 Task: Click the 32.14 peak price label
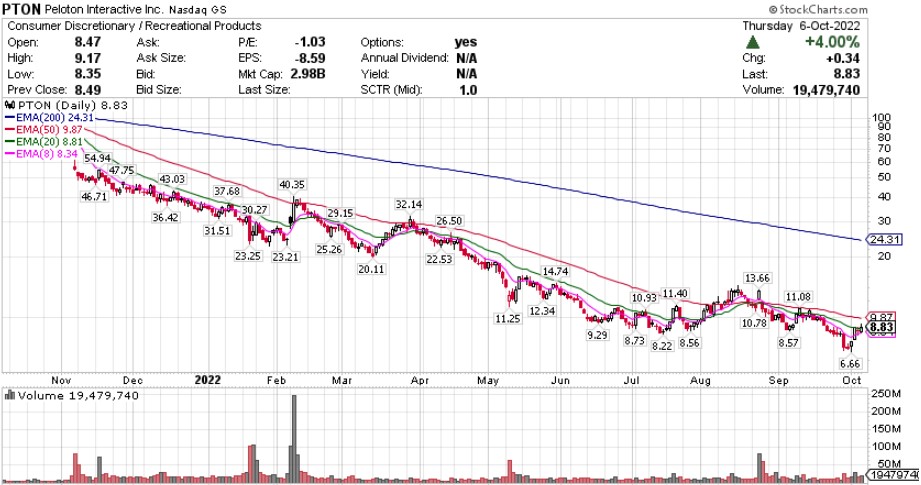click(409, 204)
